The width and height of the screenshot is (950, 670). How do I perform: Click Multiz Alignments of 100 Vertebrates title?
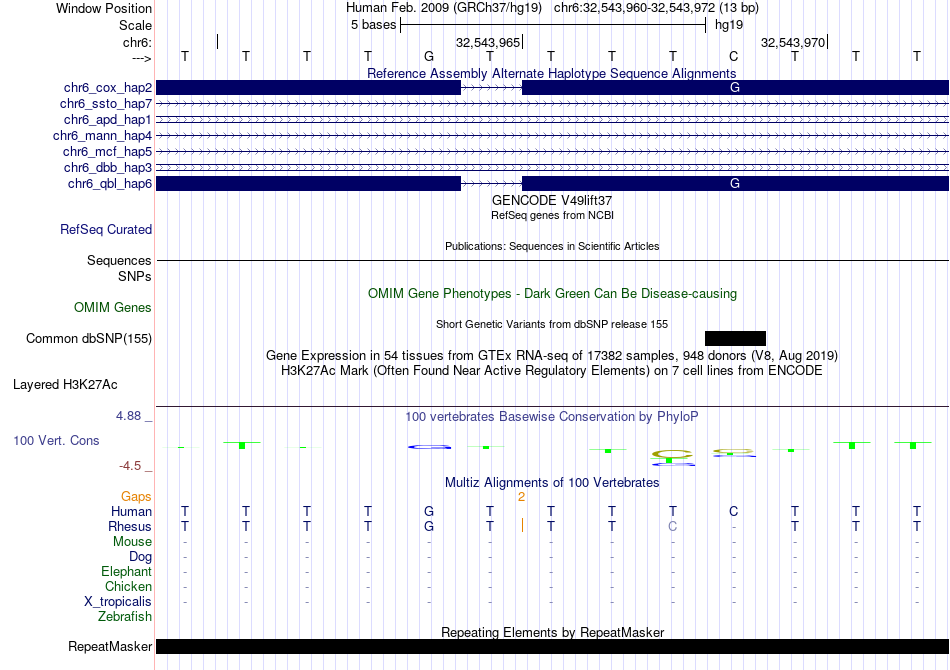coord(552,483)
